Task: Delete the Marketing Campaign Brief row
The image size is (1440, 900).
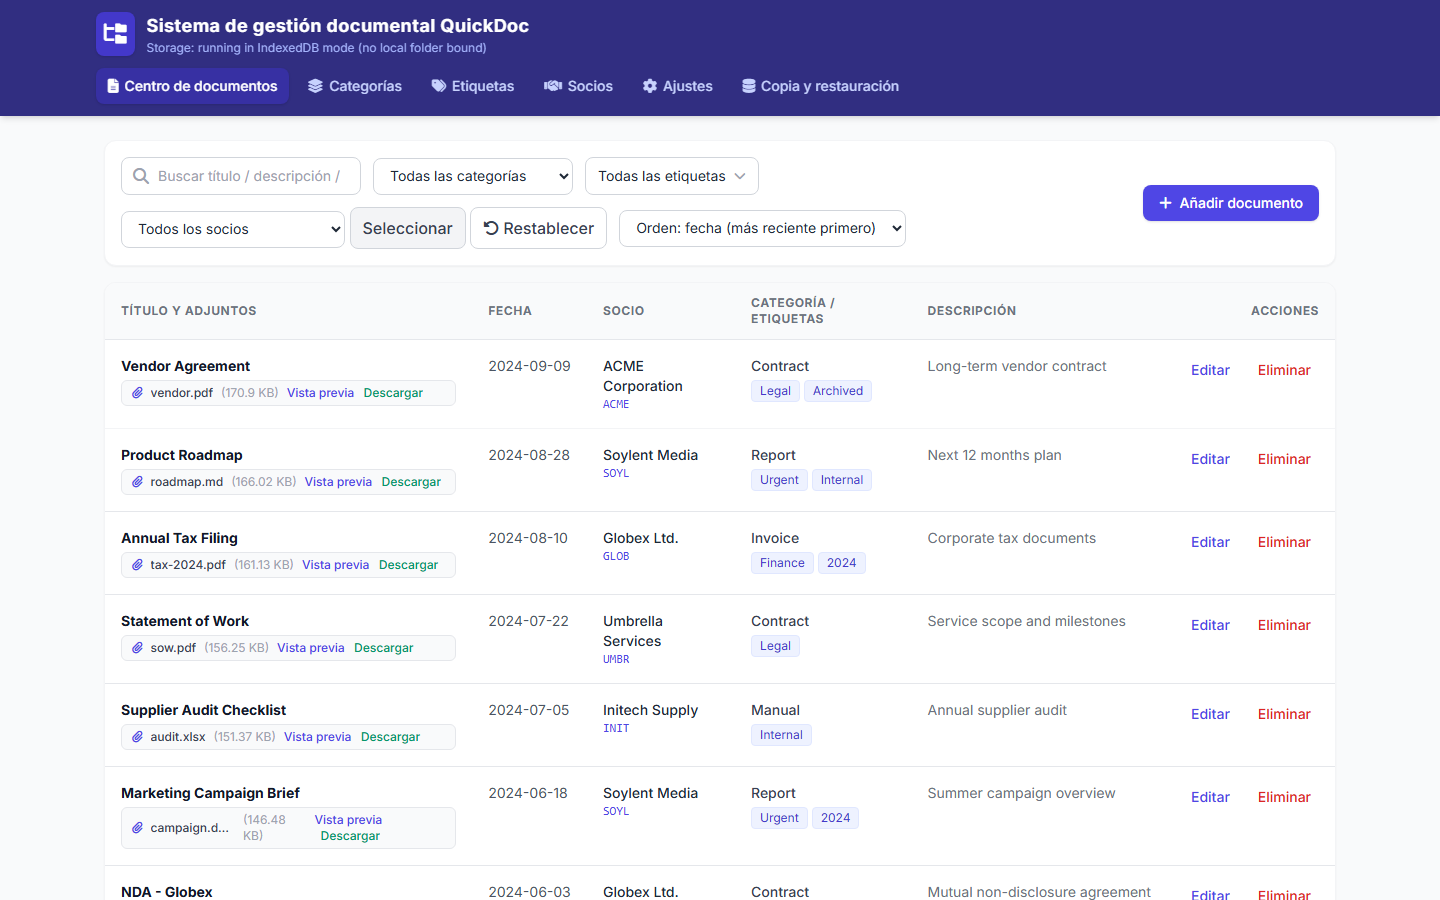Action: click(1284, 797)
